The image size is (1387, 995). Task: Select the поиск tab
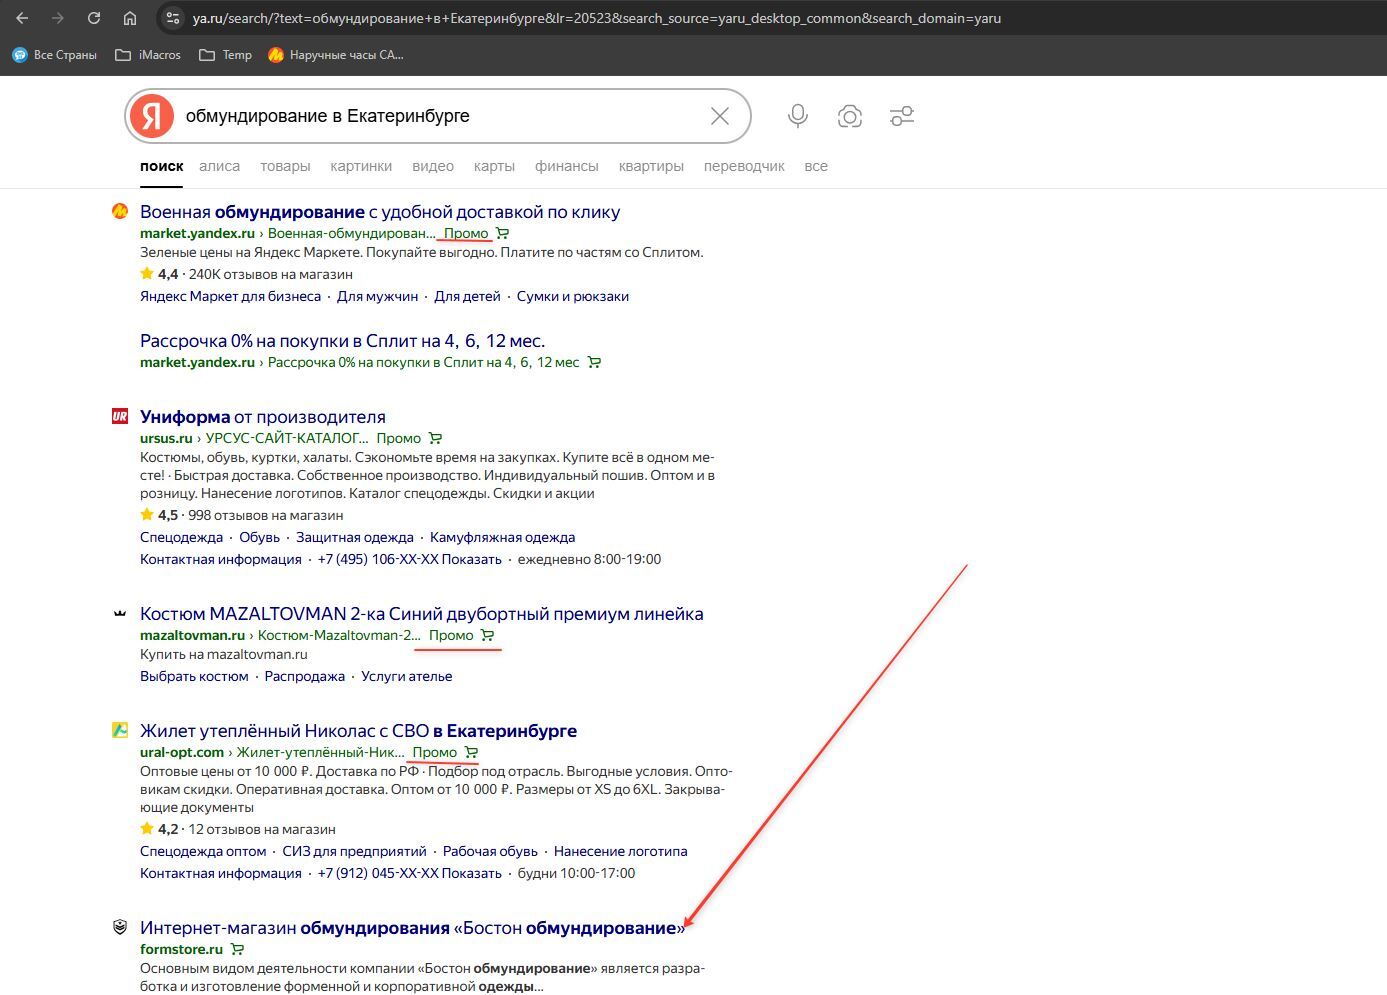point(161,166)
